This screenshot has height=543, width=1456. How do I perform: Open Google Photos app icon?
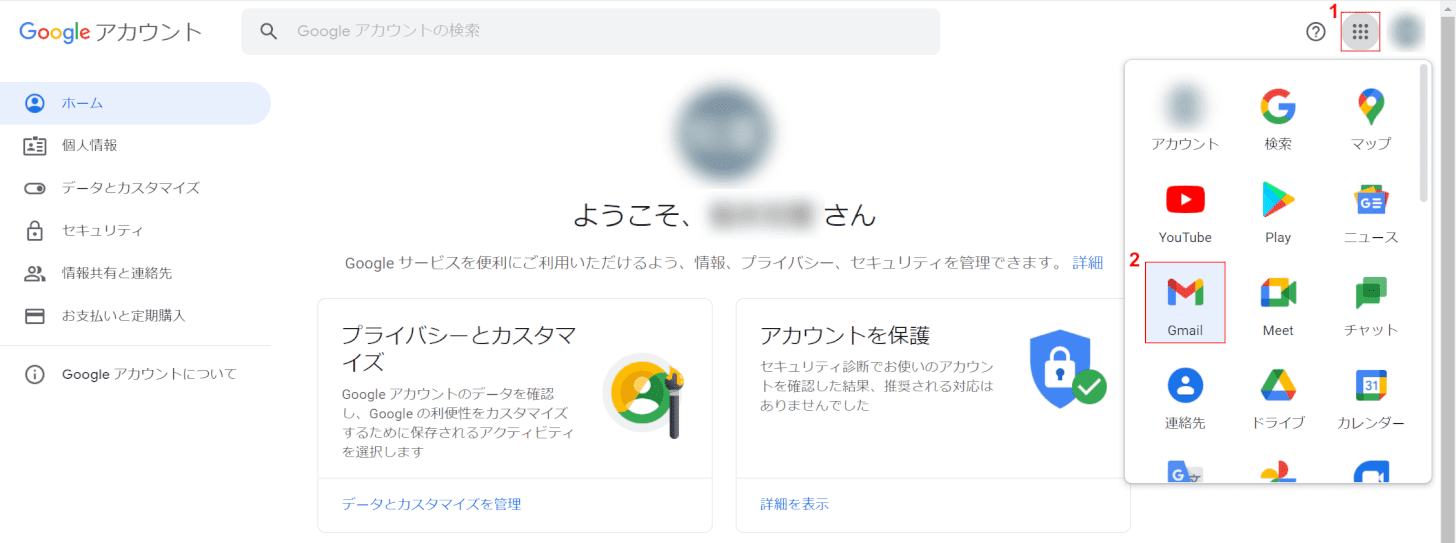1278,472
